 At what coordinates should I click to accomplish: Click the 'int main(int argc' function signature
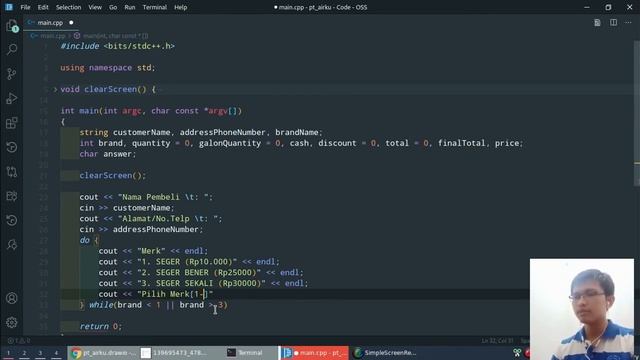pos(151,111)
